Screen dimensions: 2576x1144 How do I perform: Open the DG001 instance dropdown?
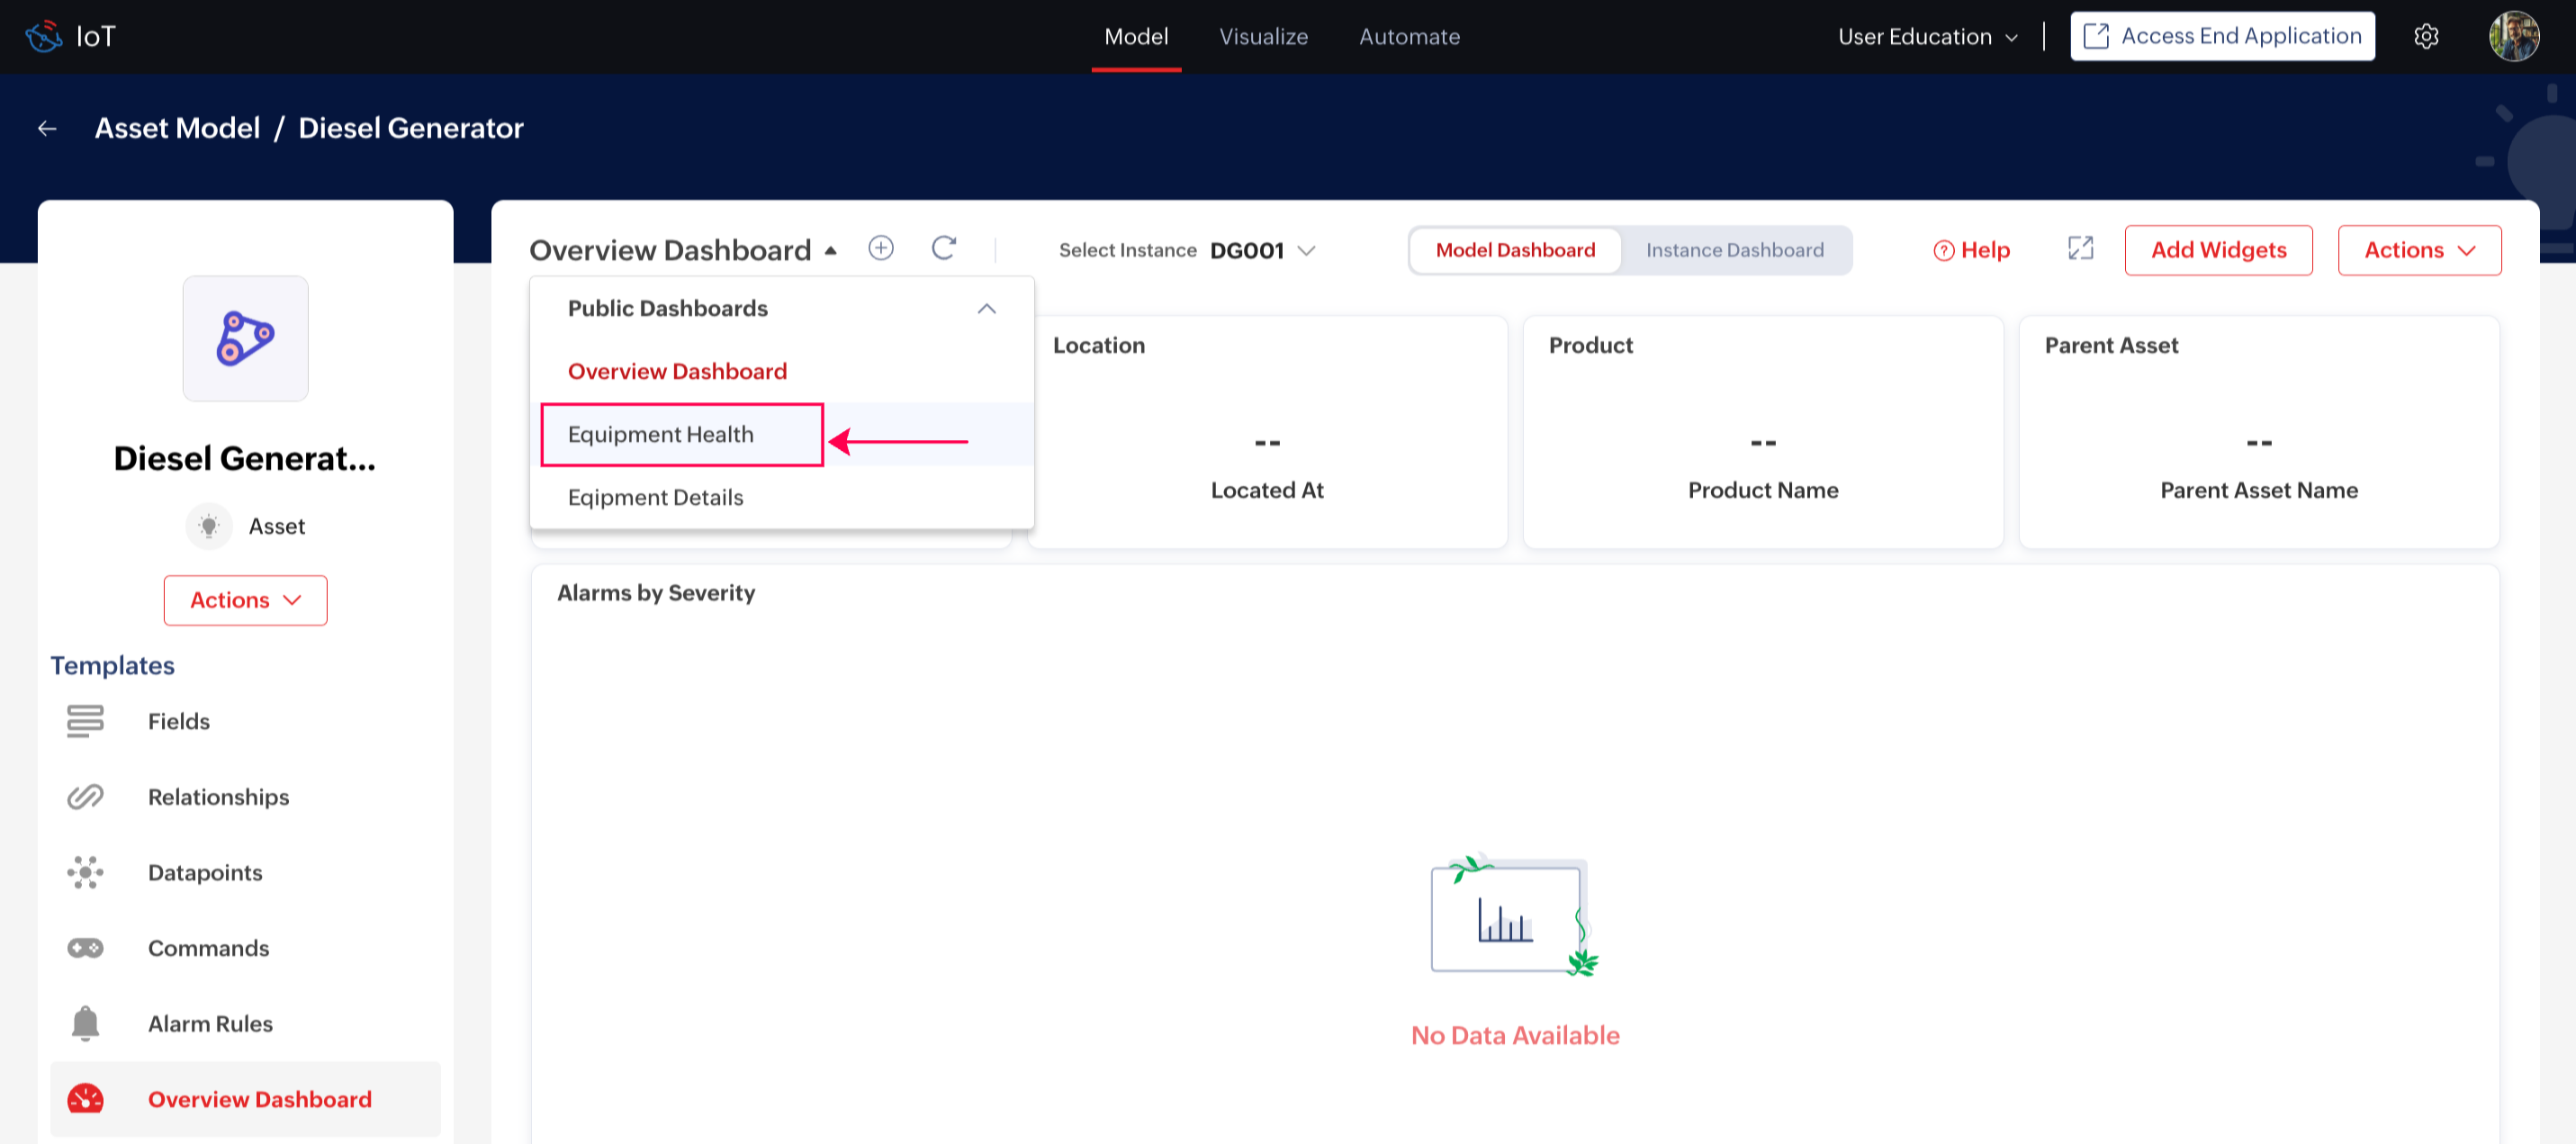[1262, 250]
